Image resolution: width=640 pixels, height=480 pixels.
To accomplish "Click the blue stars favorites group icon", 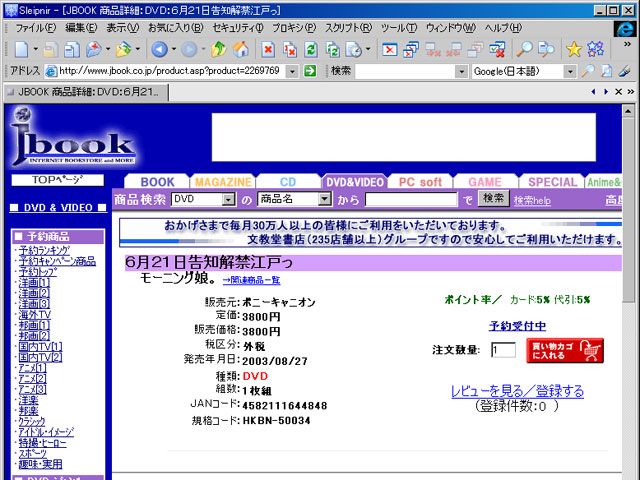I will (596, 49).
